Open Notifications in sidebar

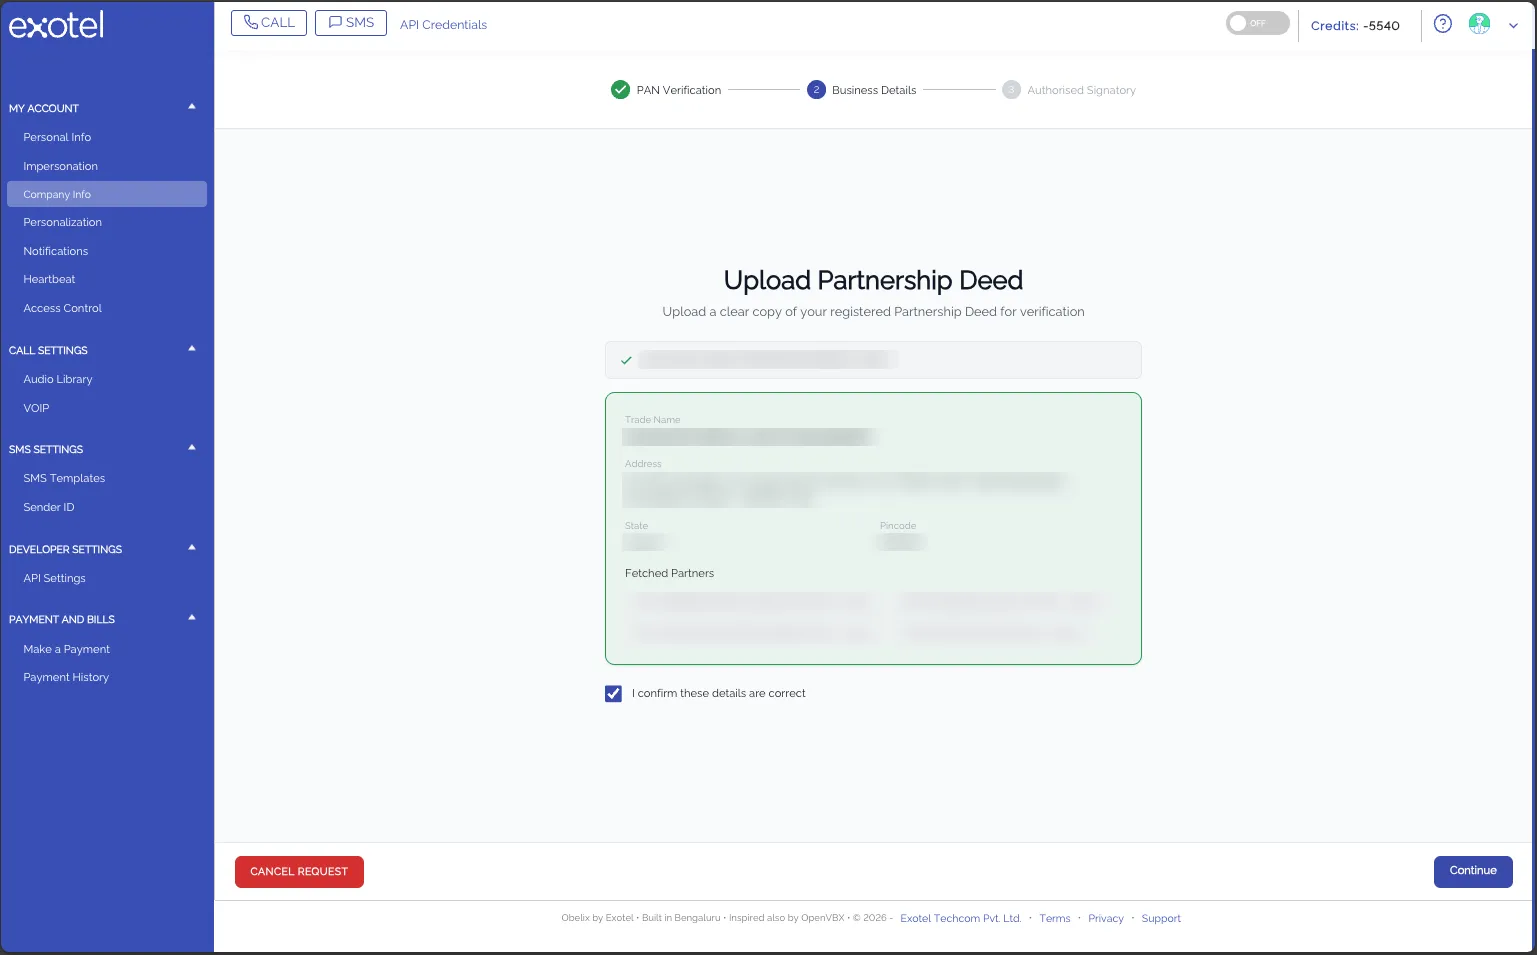pos(56,251)
